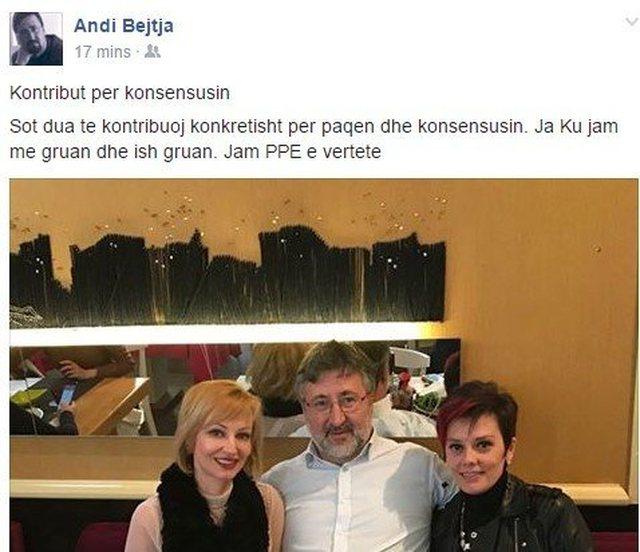
Task: Click the mirror reflection behind the group
Action: click(235, 388)
